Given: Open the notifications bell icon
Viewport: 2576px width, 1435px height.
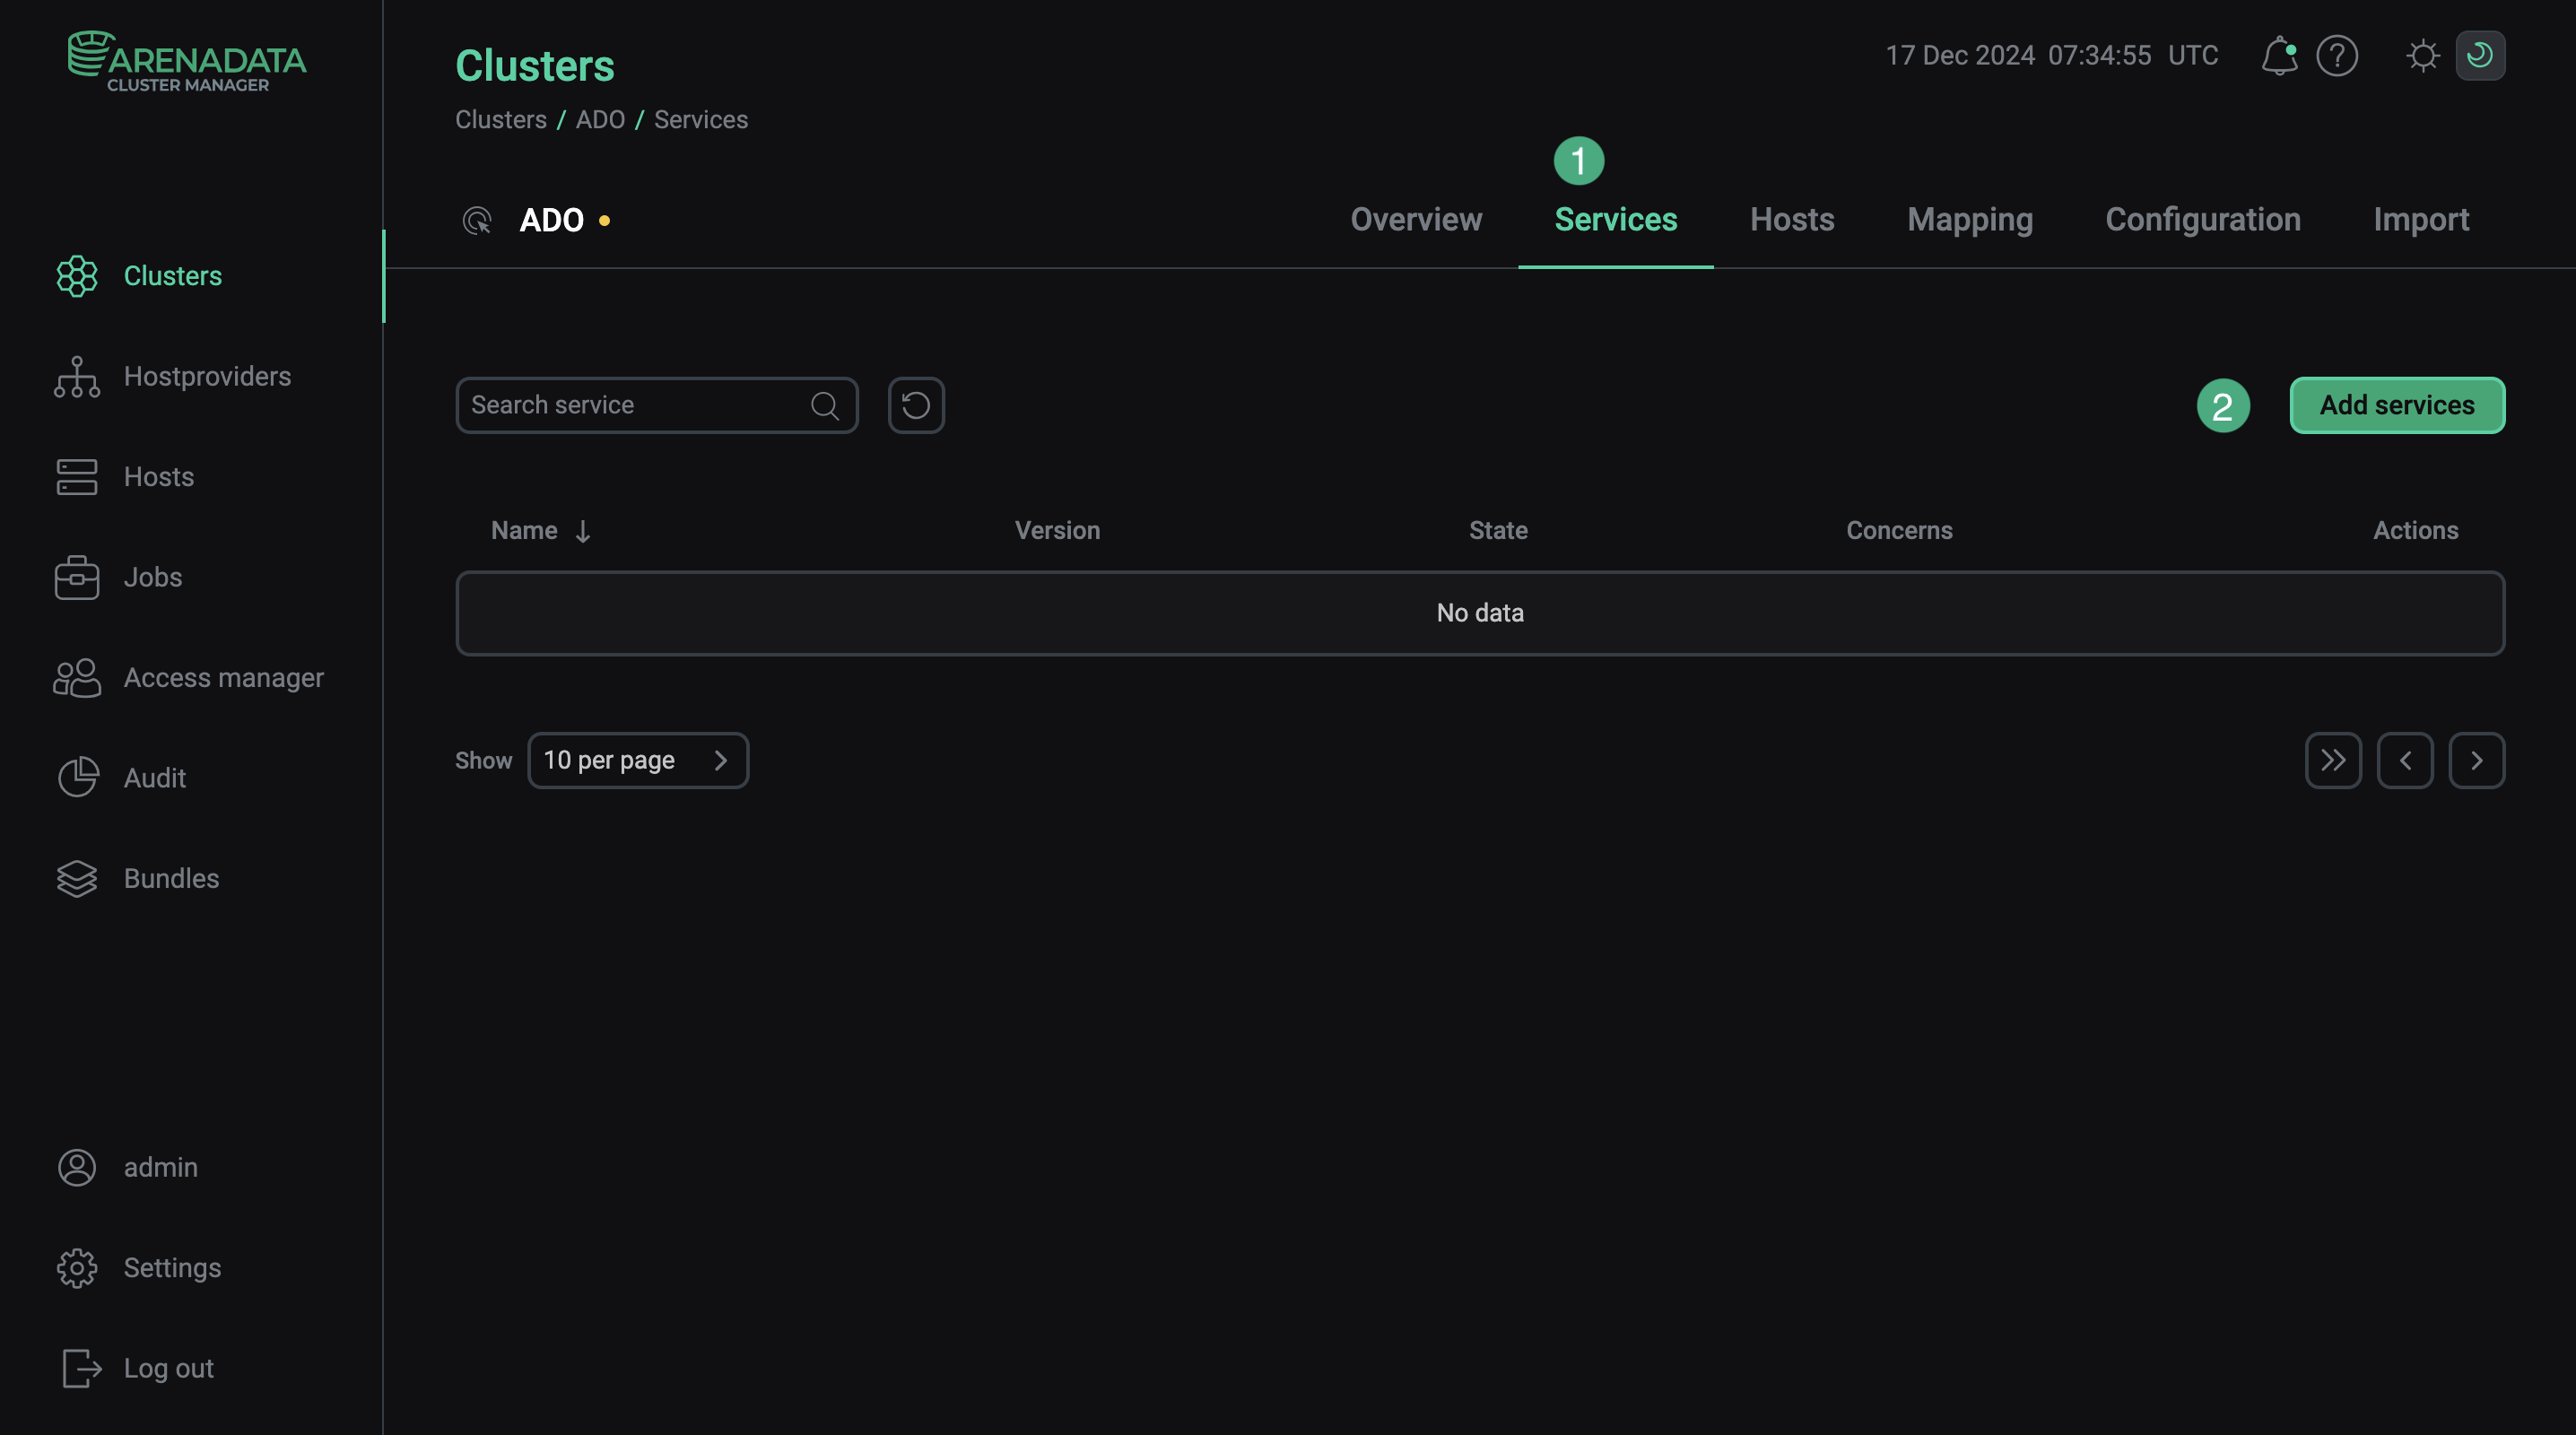Looking at the screenshot, I should tap(2278, 56).
